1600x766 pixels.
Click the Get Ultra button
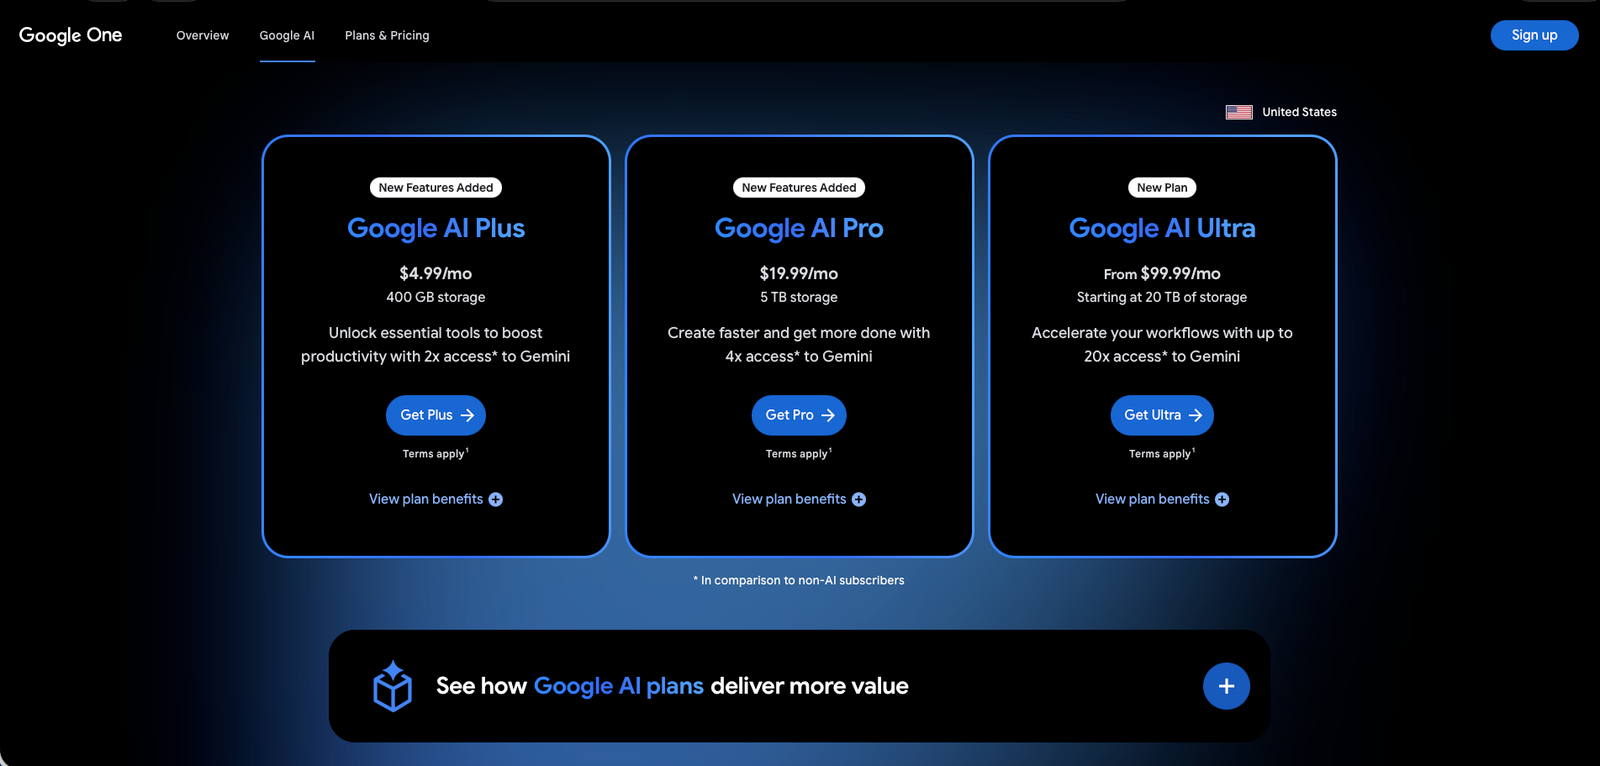click(x=1162, y=415)
